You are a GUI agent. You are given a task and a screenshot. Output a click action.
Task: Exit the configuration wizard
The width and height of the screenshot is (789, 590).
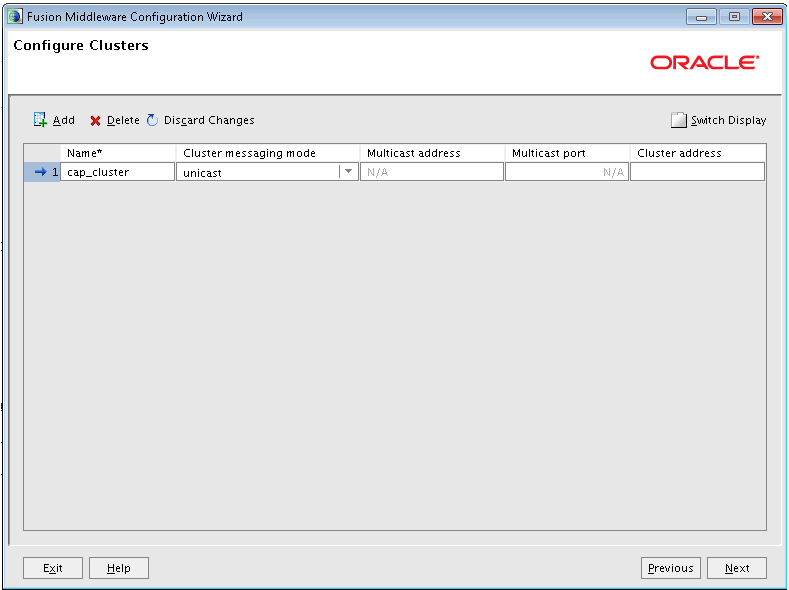pos(53,568)
